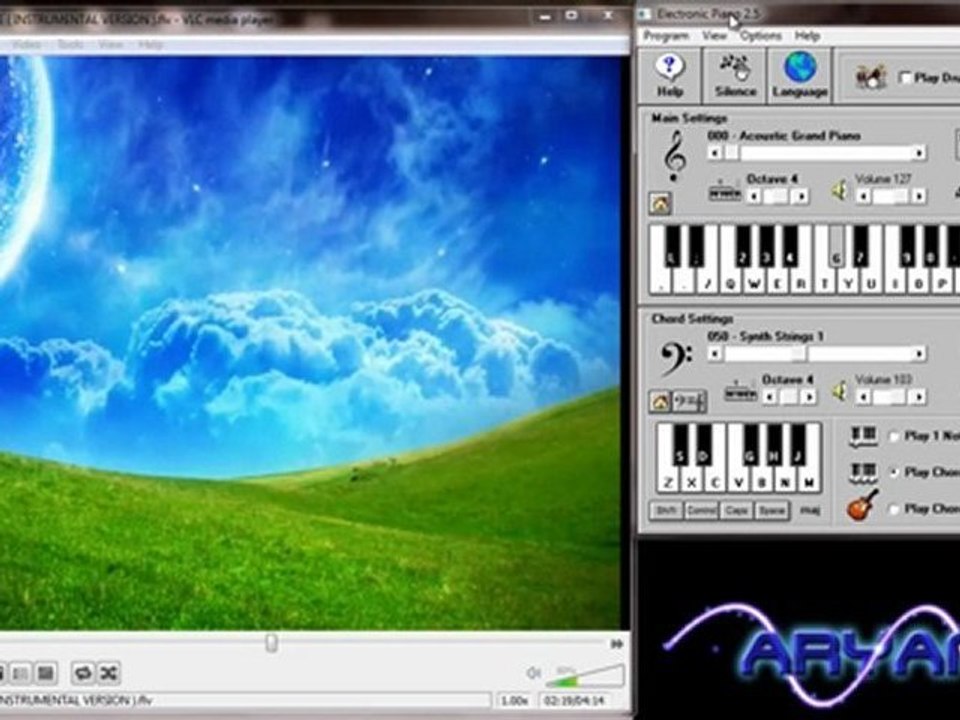The image size is (960, 720).
Task: Click the home button in Chord Settings
Action: pyautogui.click(x=660, y=402)
